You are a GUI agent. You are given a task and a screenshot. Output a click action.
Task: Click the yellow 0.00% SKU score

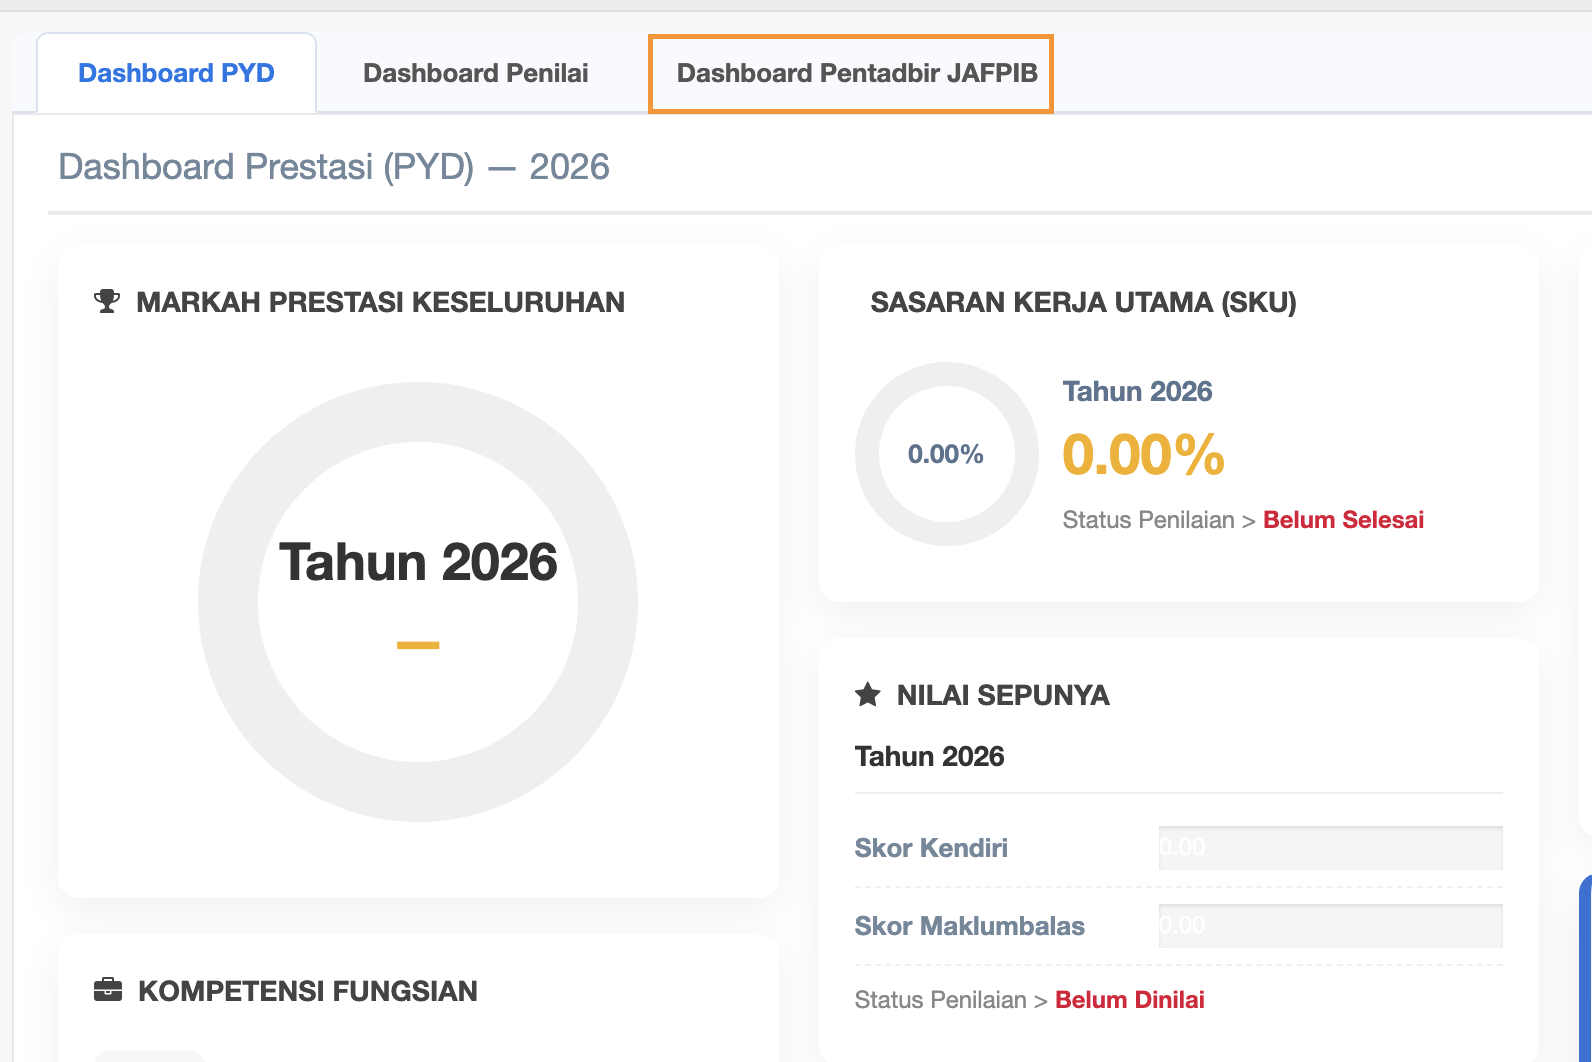(1142, 455)
